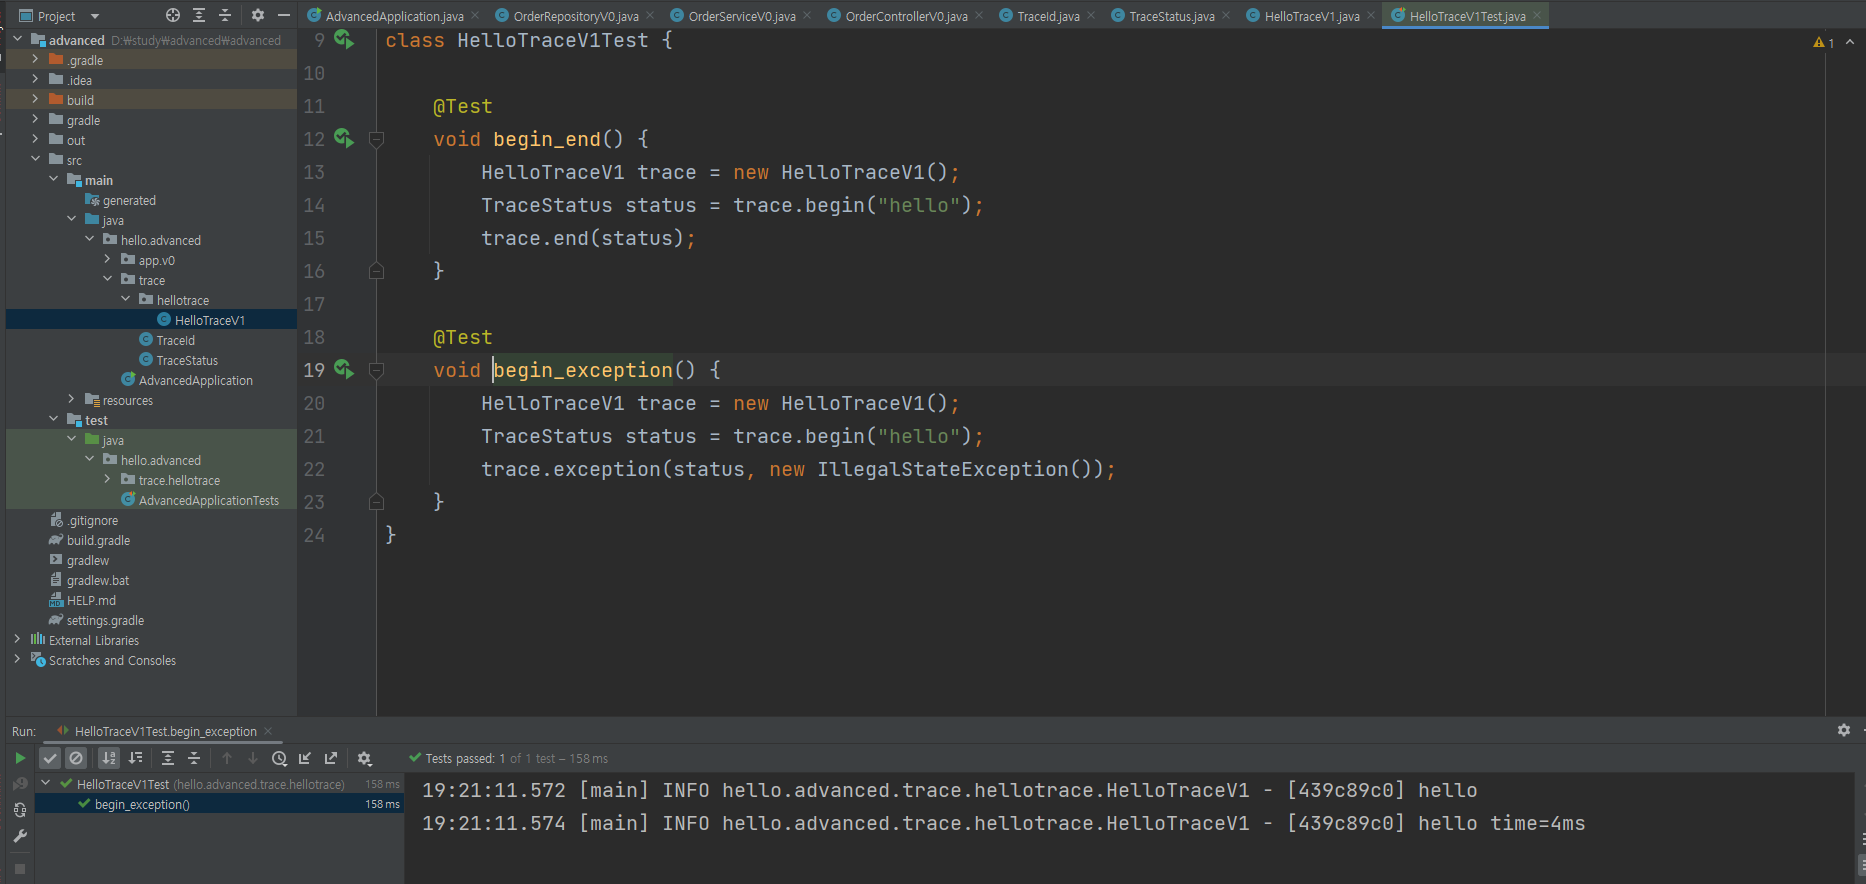
Task: Click the locate file target icon in Project panel
Action: coord(173,15)
